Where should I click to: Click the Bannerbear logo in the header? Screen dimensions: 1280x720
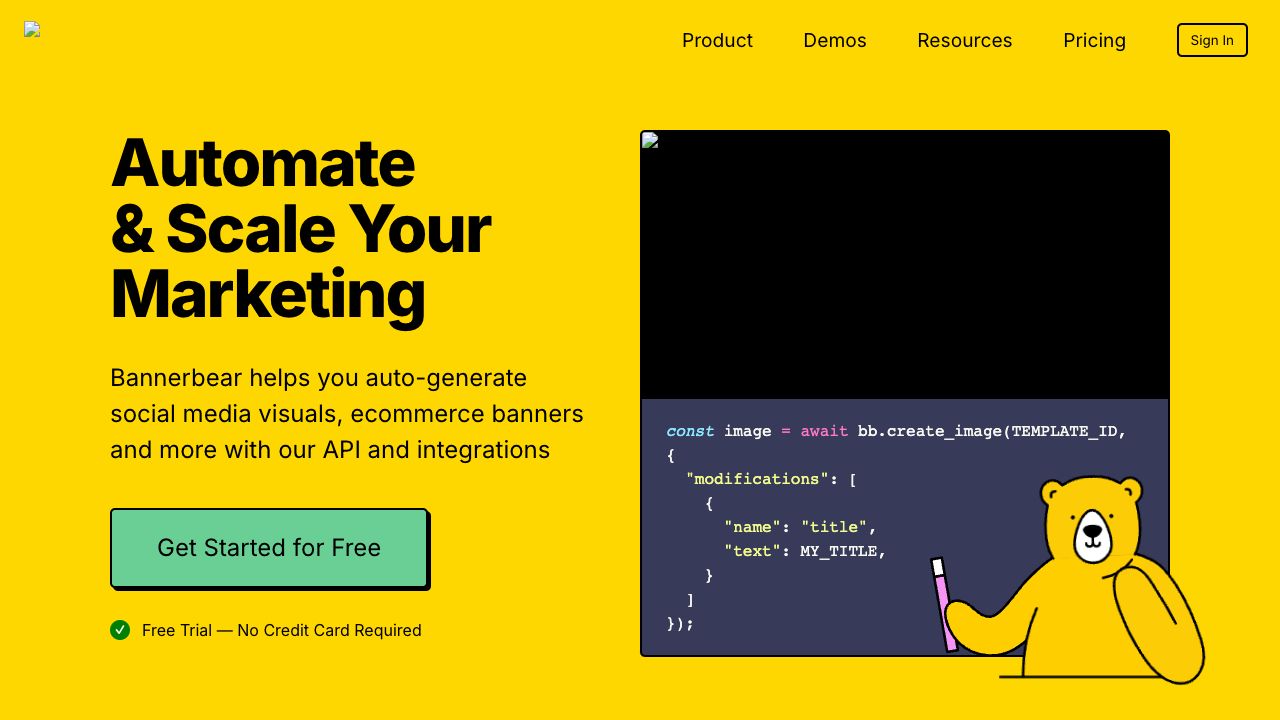click(32, 30)
